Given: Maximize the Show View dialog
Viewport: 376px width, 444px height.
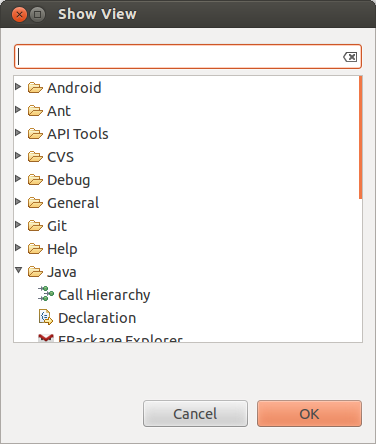Looking at the screenshot, I should click(x=38, y=14).
